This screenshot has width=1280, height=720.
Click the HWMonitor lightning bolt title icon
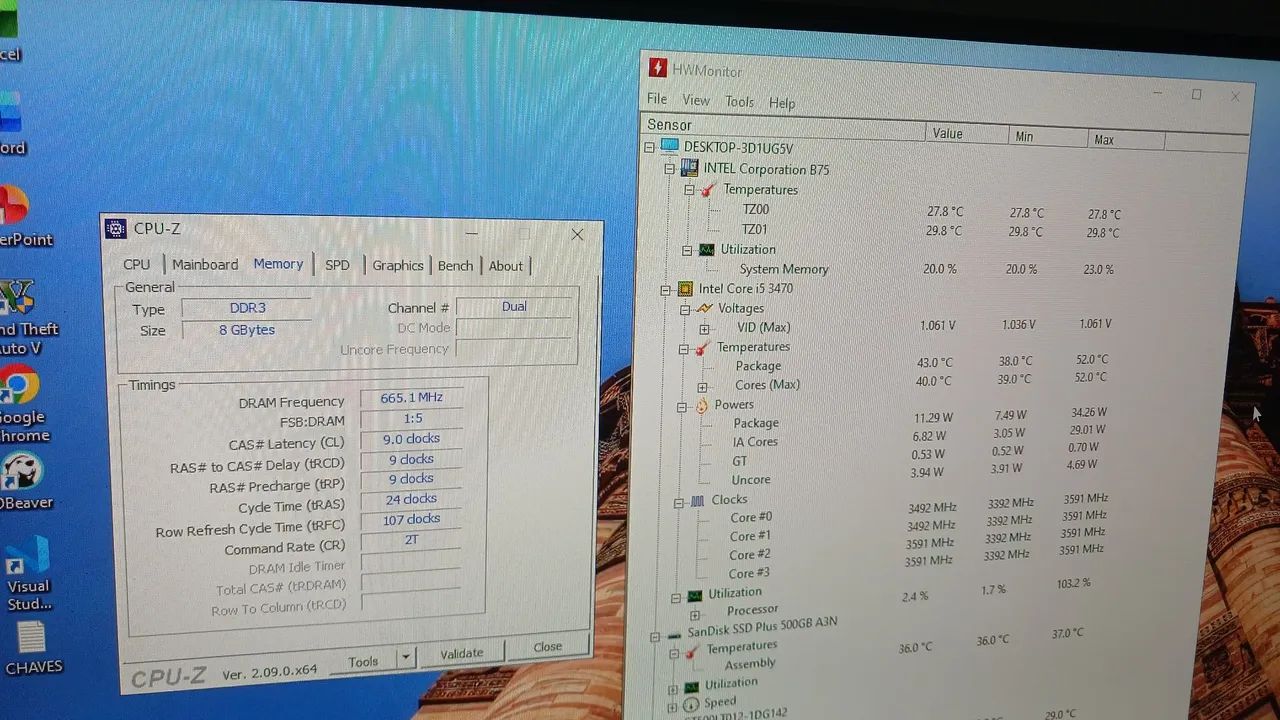657,68
